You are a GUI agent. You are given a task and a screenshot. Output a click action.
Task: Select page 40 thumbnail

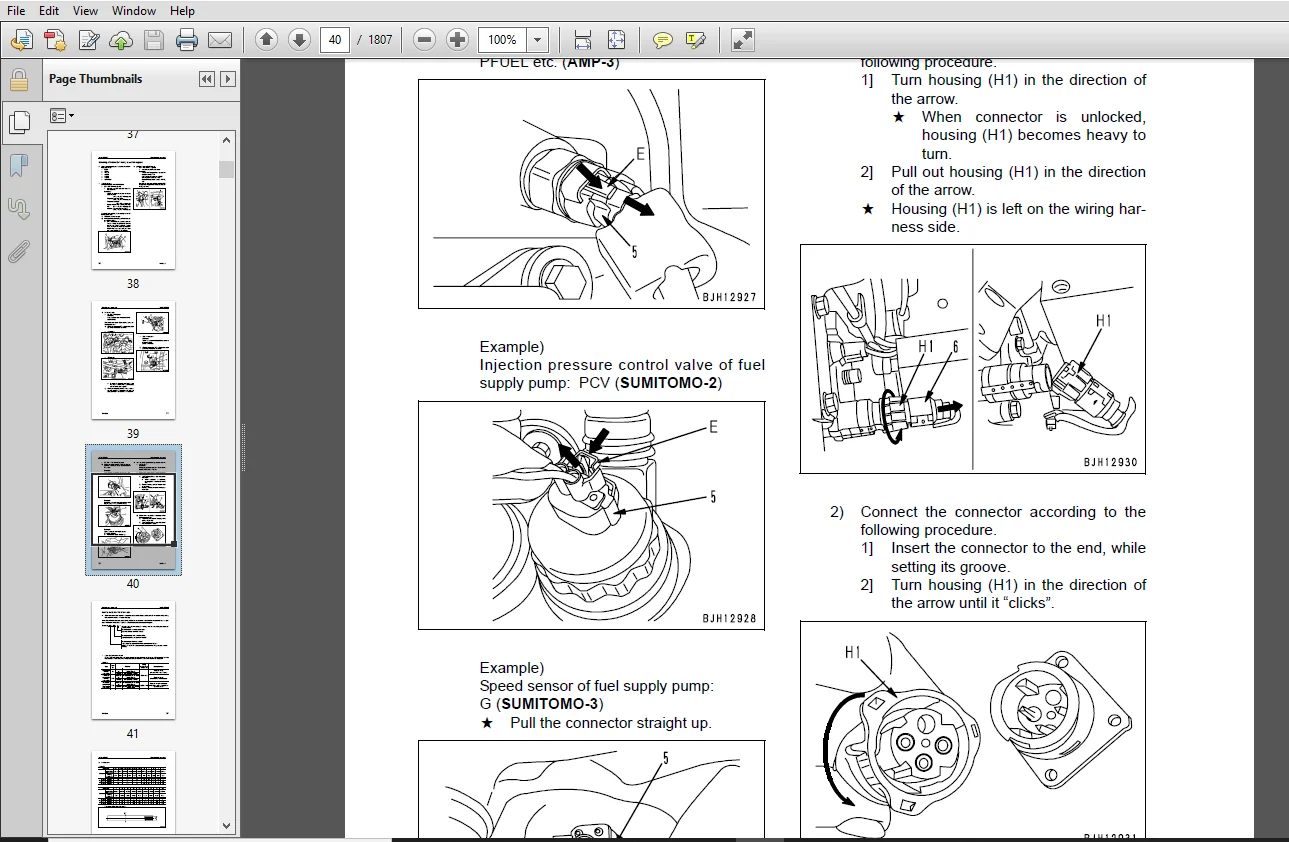[x=133, y=510]
